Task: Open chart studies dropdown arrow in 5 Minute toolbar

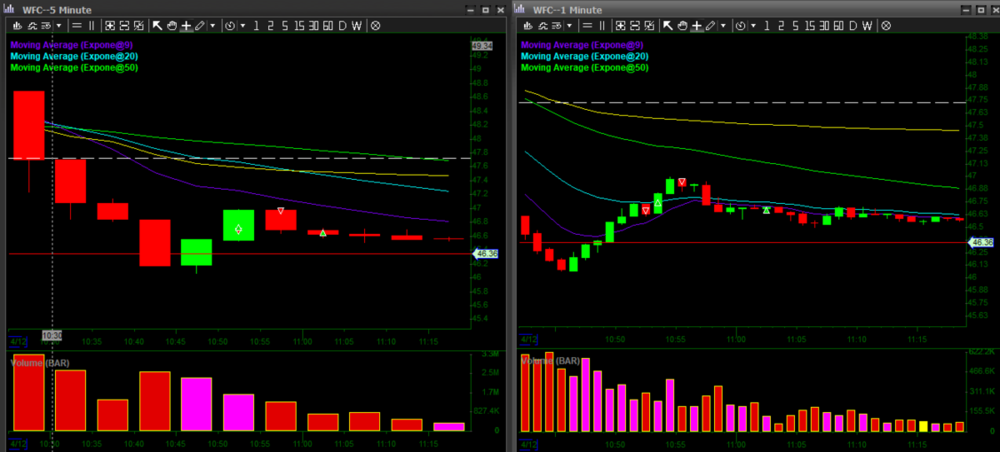Action: pos(60,25)
